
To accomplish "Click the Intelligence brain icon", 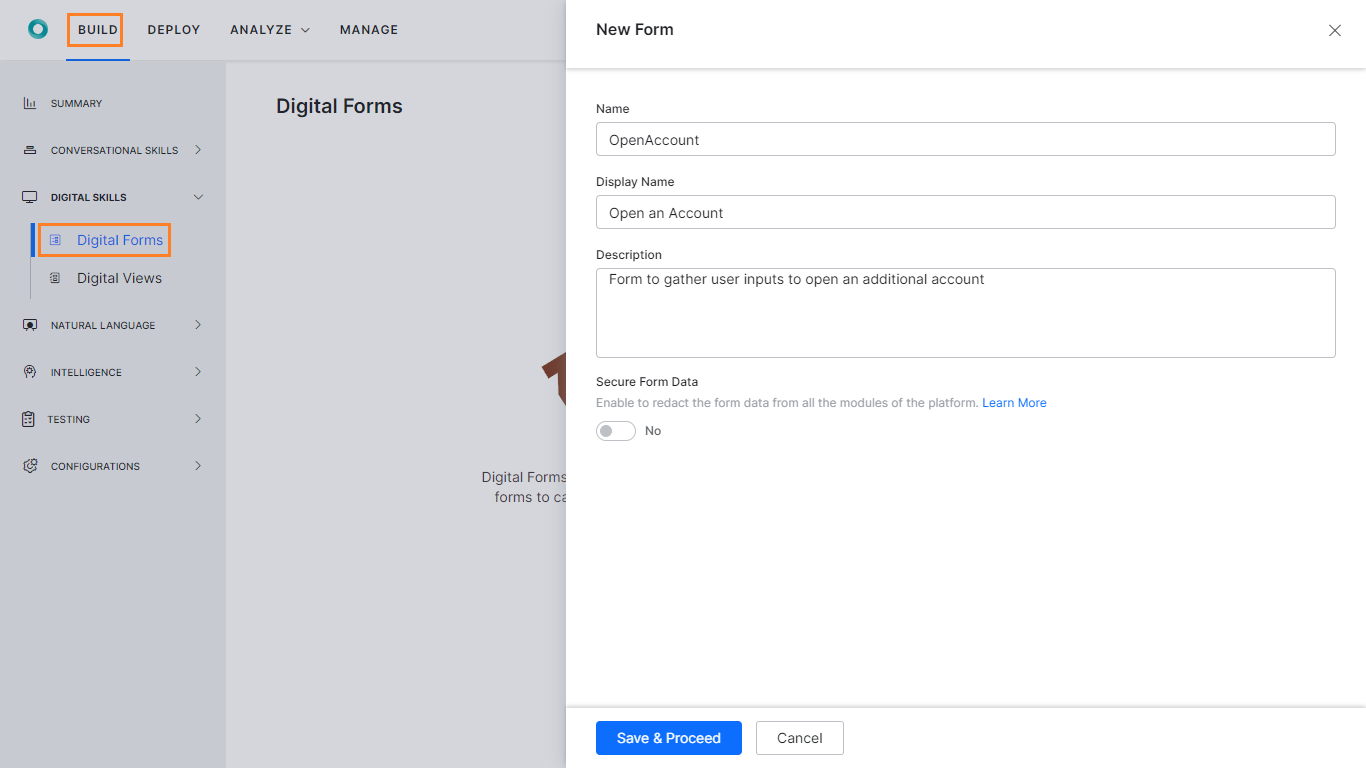I will [x=29, y=371].
